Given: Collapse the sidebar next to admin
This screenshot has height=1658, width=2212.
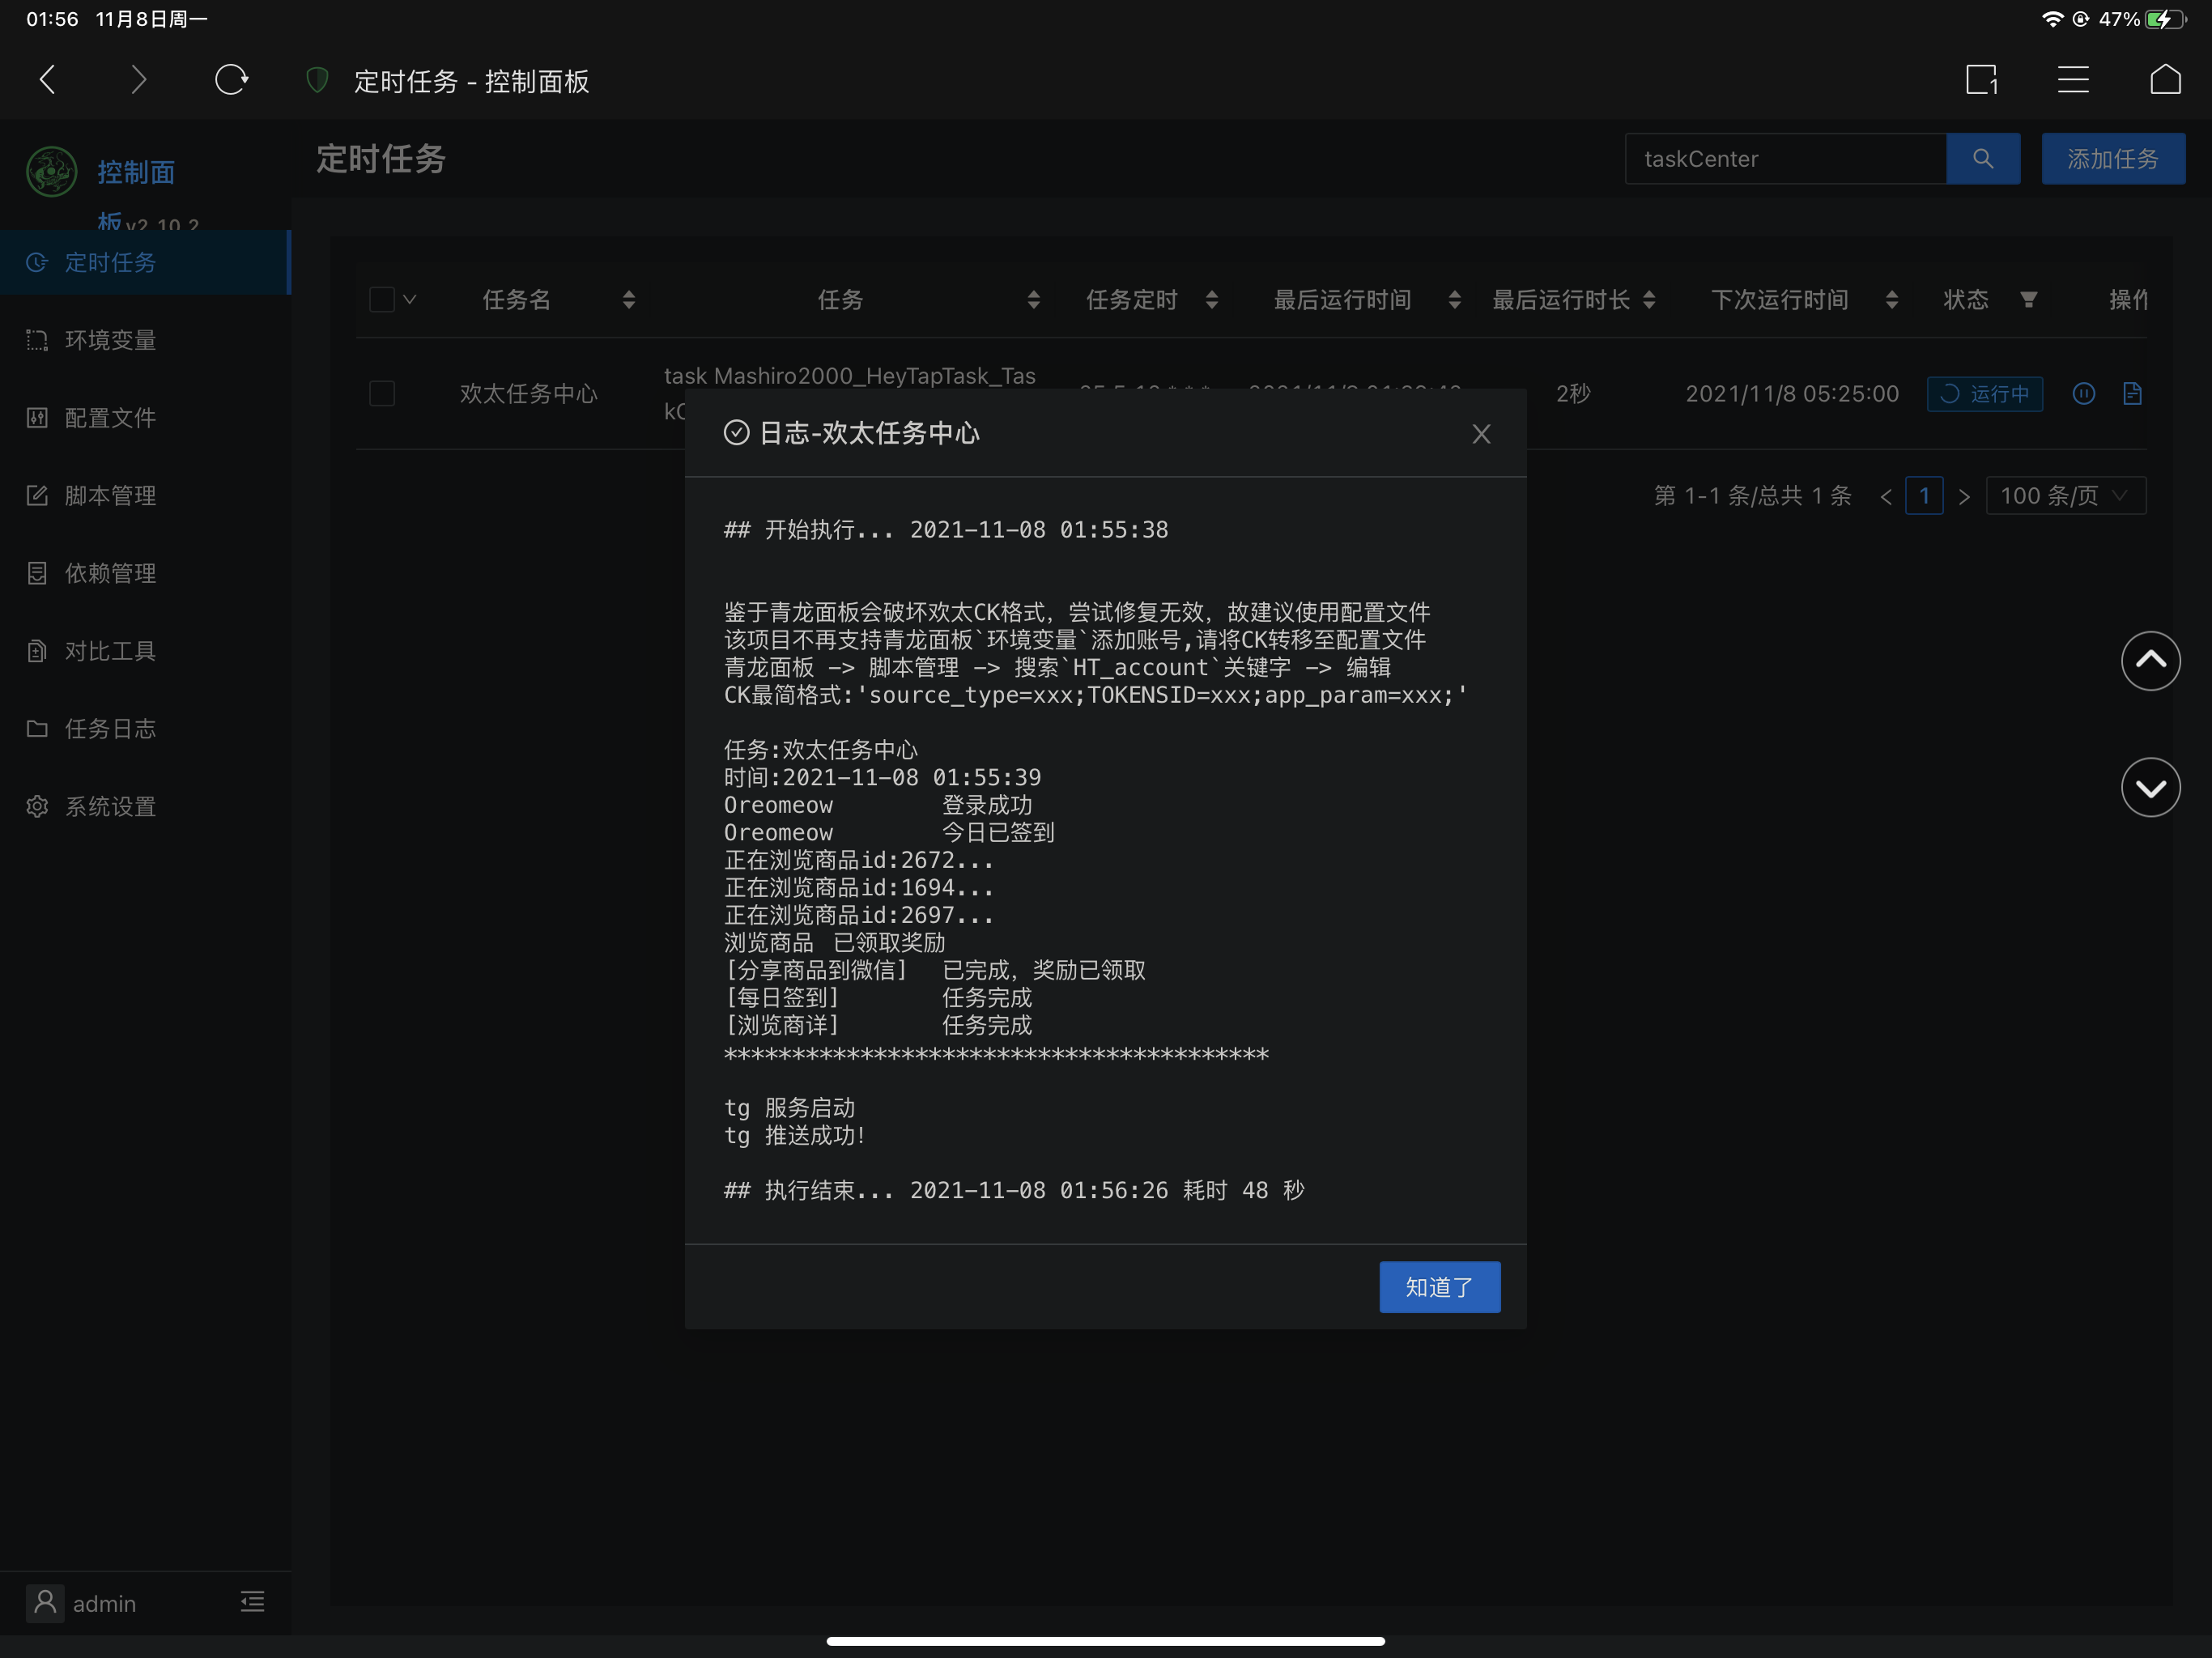Looking at the screenshot, I should pos(252,1602).
